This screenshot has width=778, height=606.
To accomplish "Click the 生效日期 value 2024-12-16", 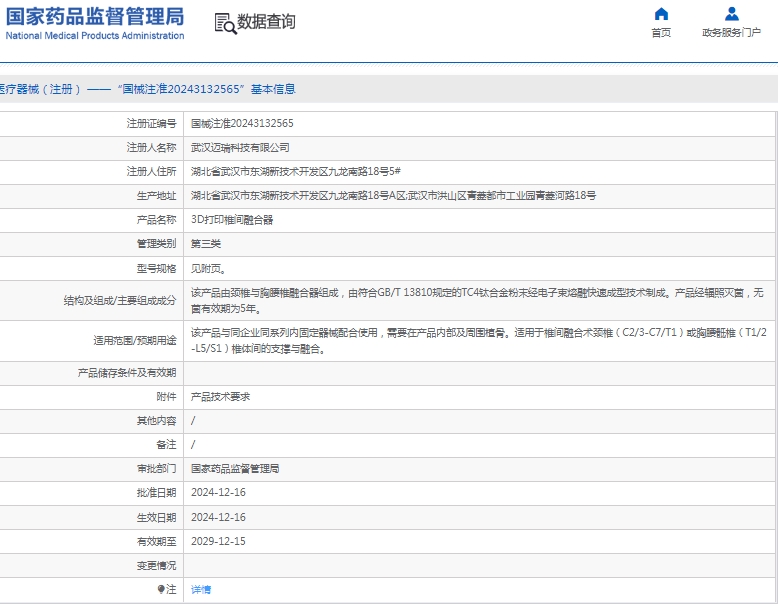I will (x=218, y=517).
